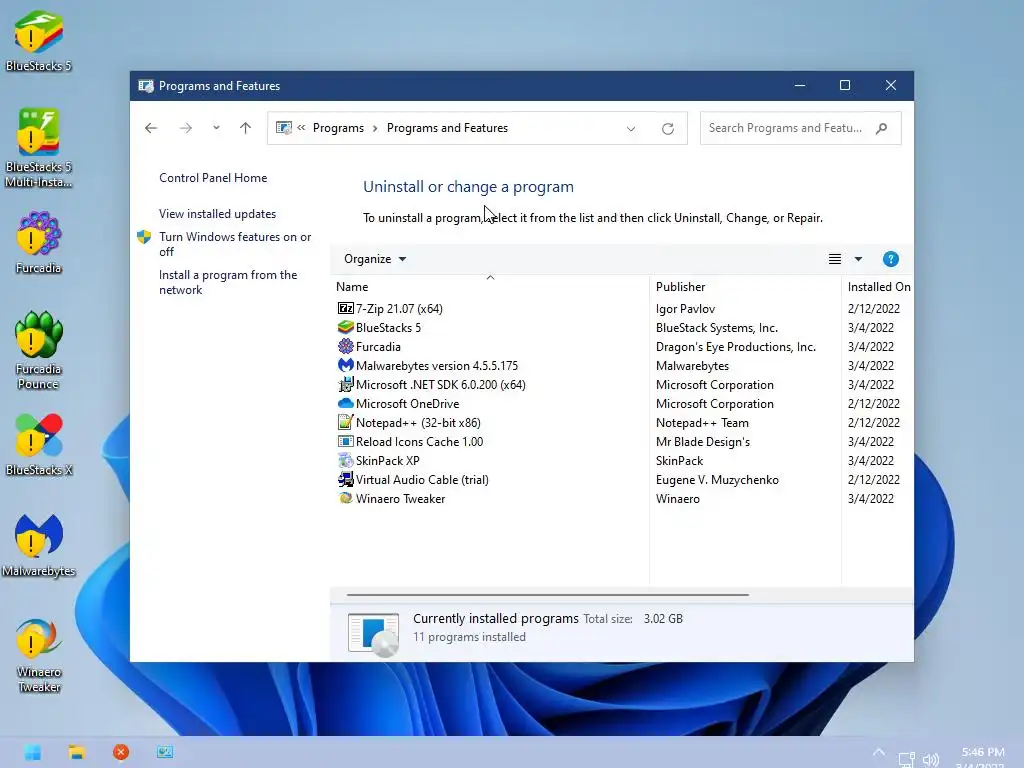Open BlueStacks 5 desktop shortcut

(x=39, y=40)
